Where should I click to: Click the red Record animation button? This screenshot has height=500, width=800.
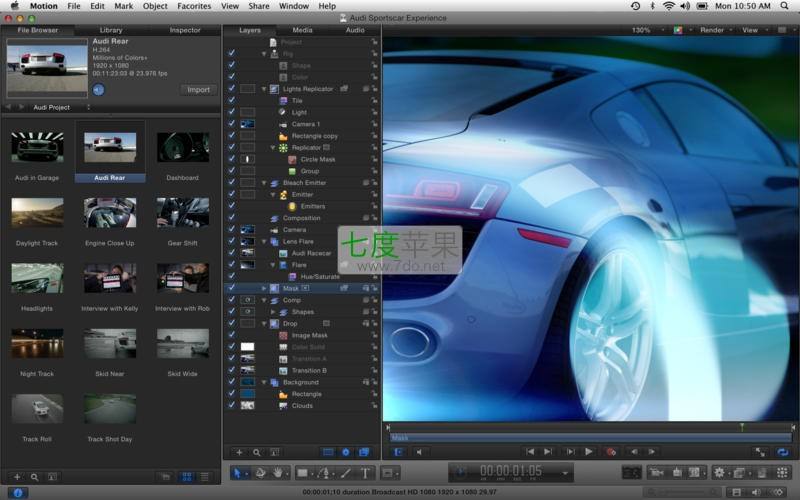[611, 452]
